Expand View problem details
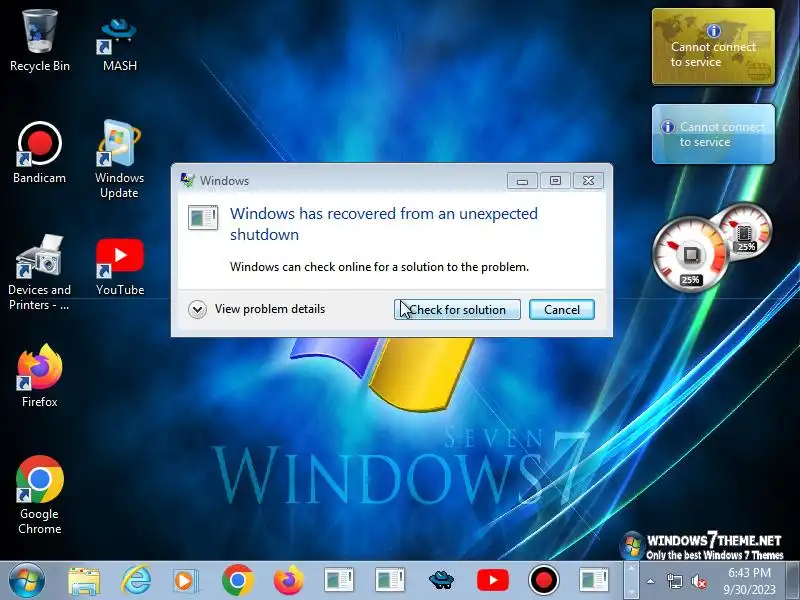The height and width of the screenshot is (600, 800). tap(257, 309)
